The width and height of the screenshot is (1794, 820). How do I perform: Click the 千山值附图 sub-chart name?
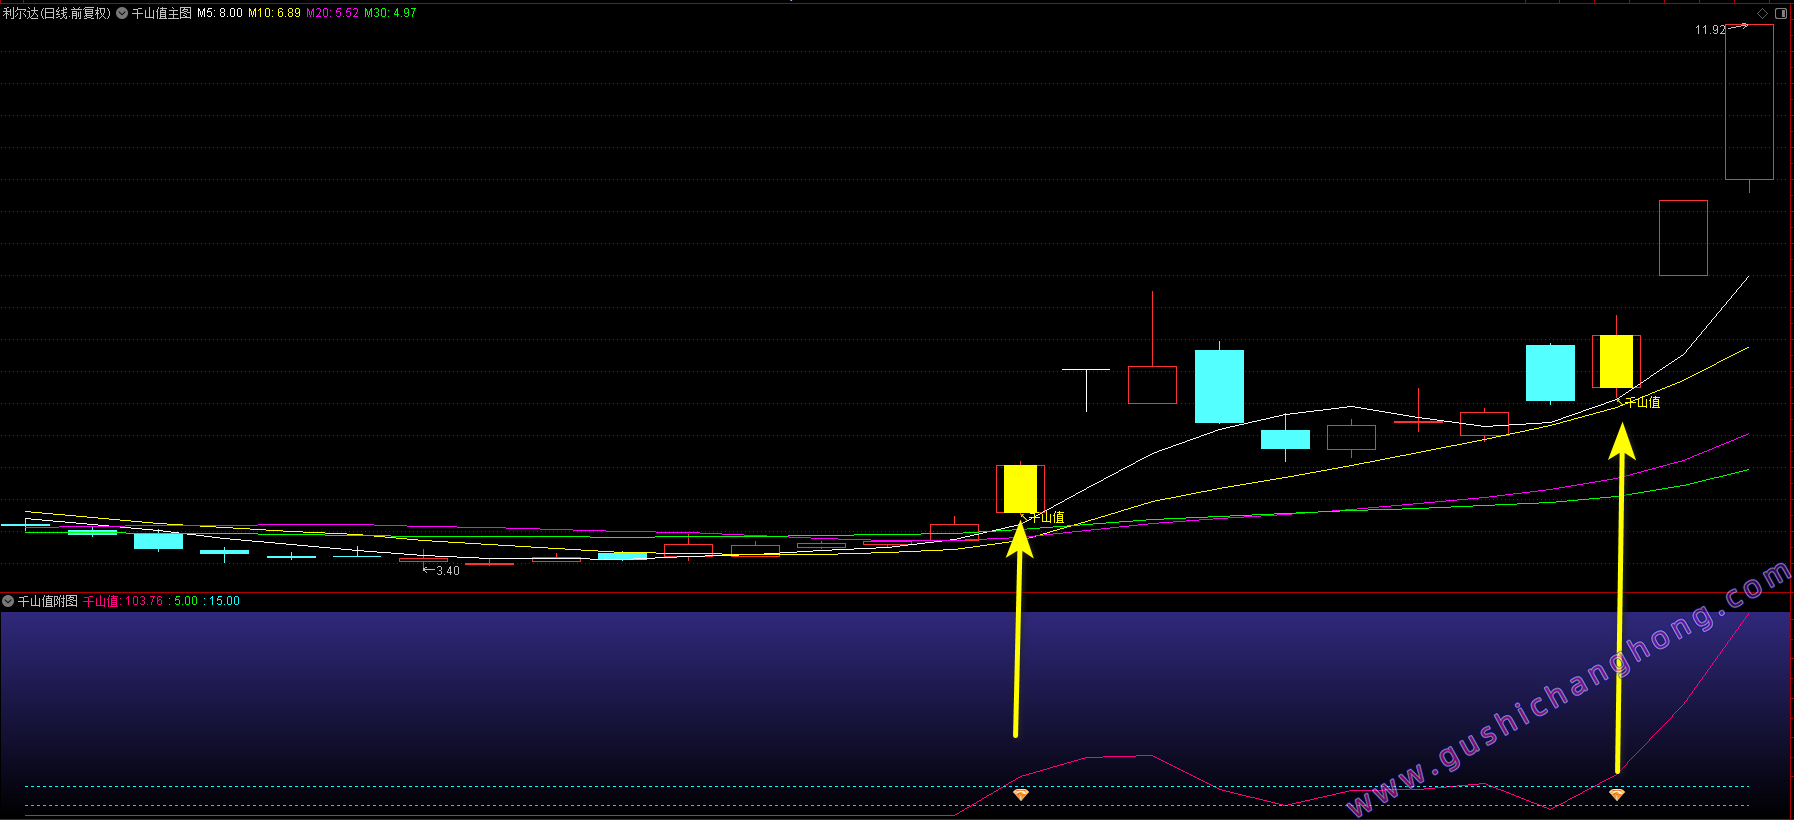(48, 601)
